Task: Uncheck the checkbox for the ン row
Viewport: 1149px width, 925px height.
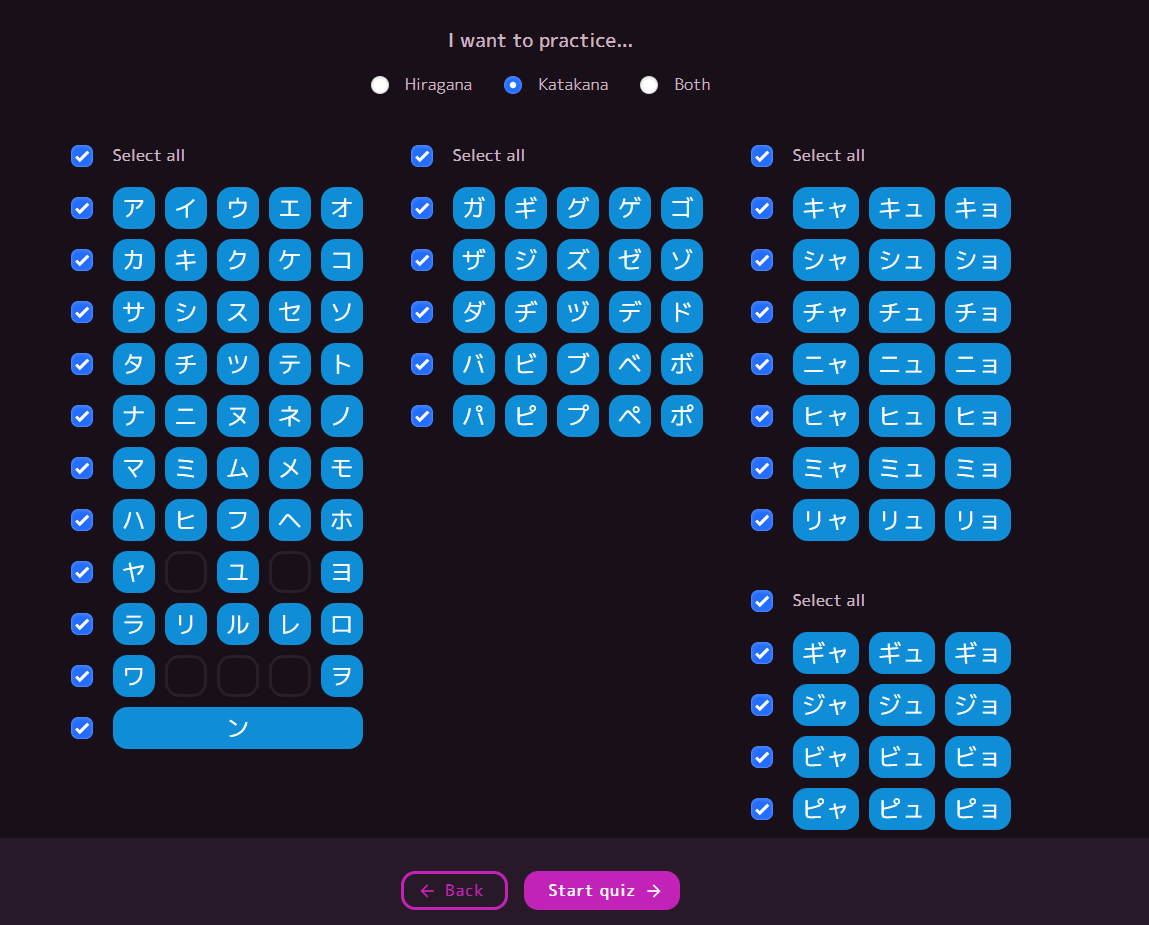Action: [x=82, y=728]
